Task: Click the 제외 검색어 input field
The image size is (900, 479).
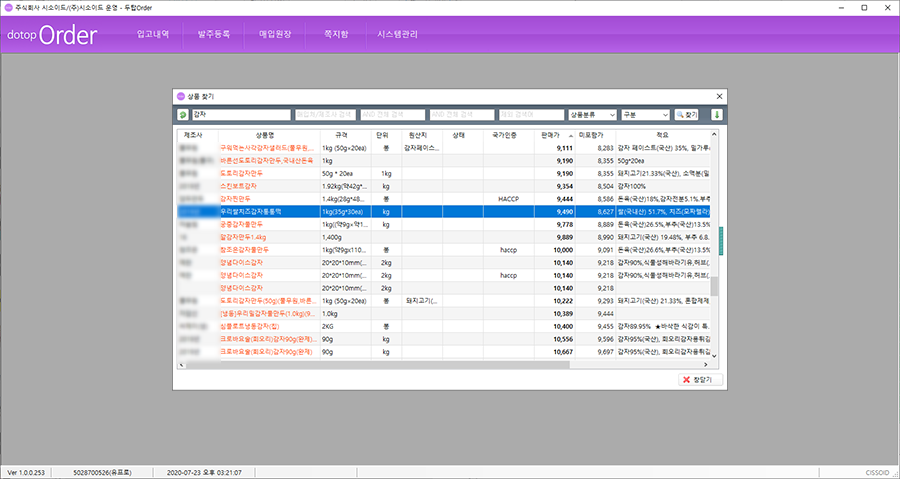Action: (530, 115)
